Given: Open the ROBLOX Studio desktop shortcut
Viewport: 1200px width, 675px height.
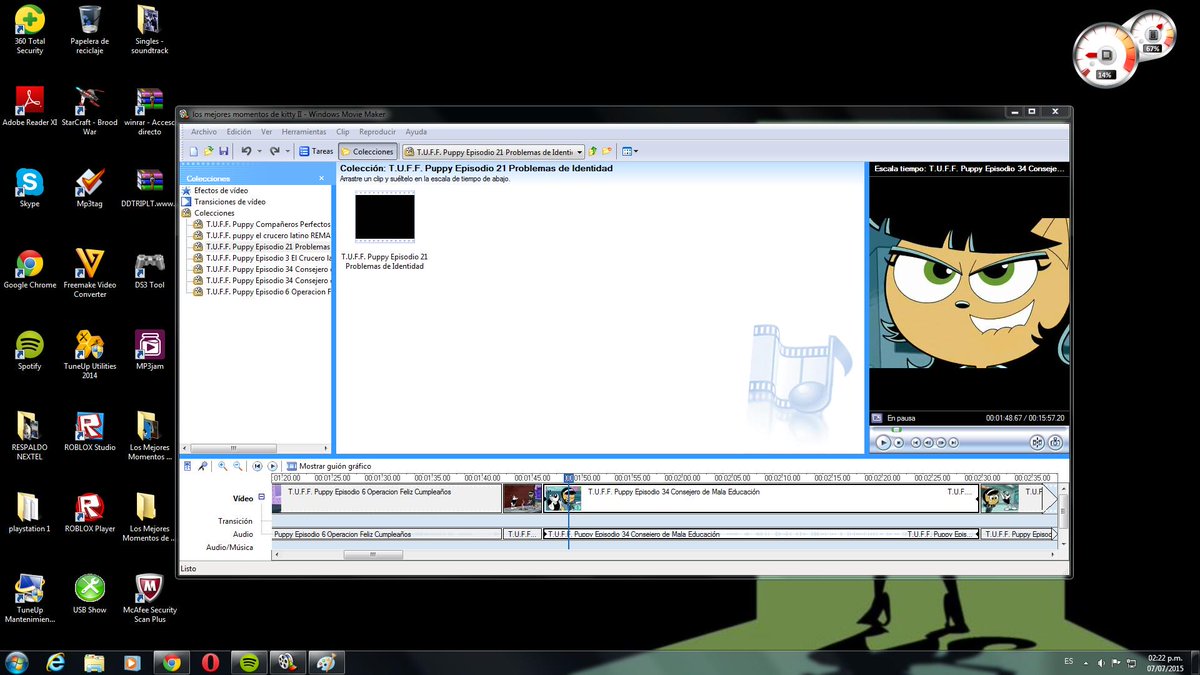Looking at the screenshot, I should 90,432.
